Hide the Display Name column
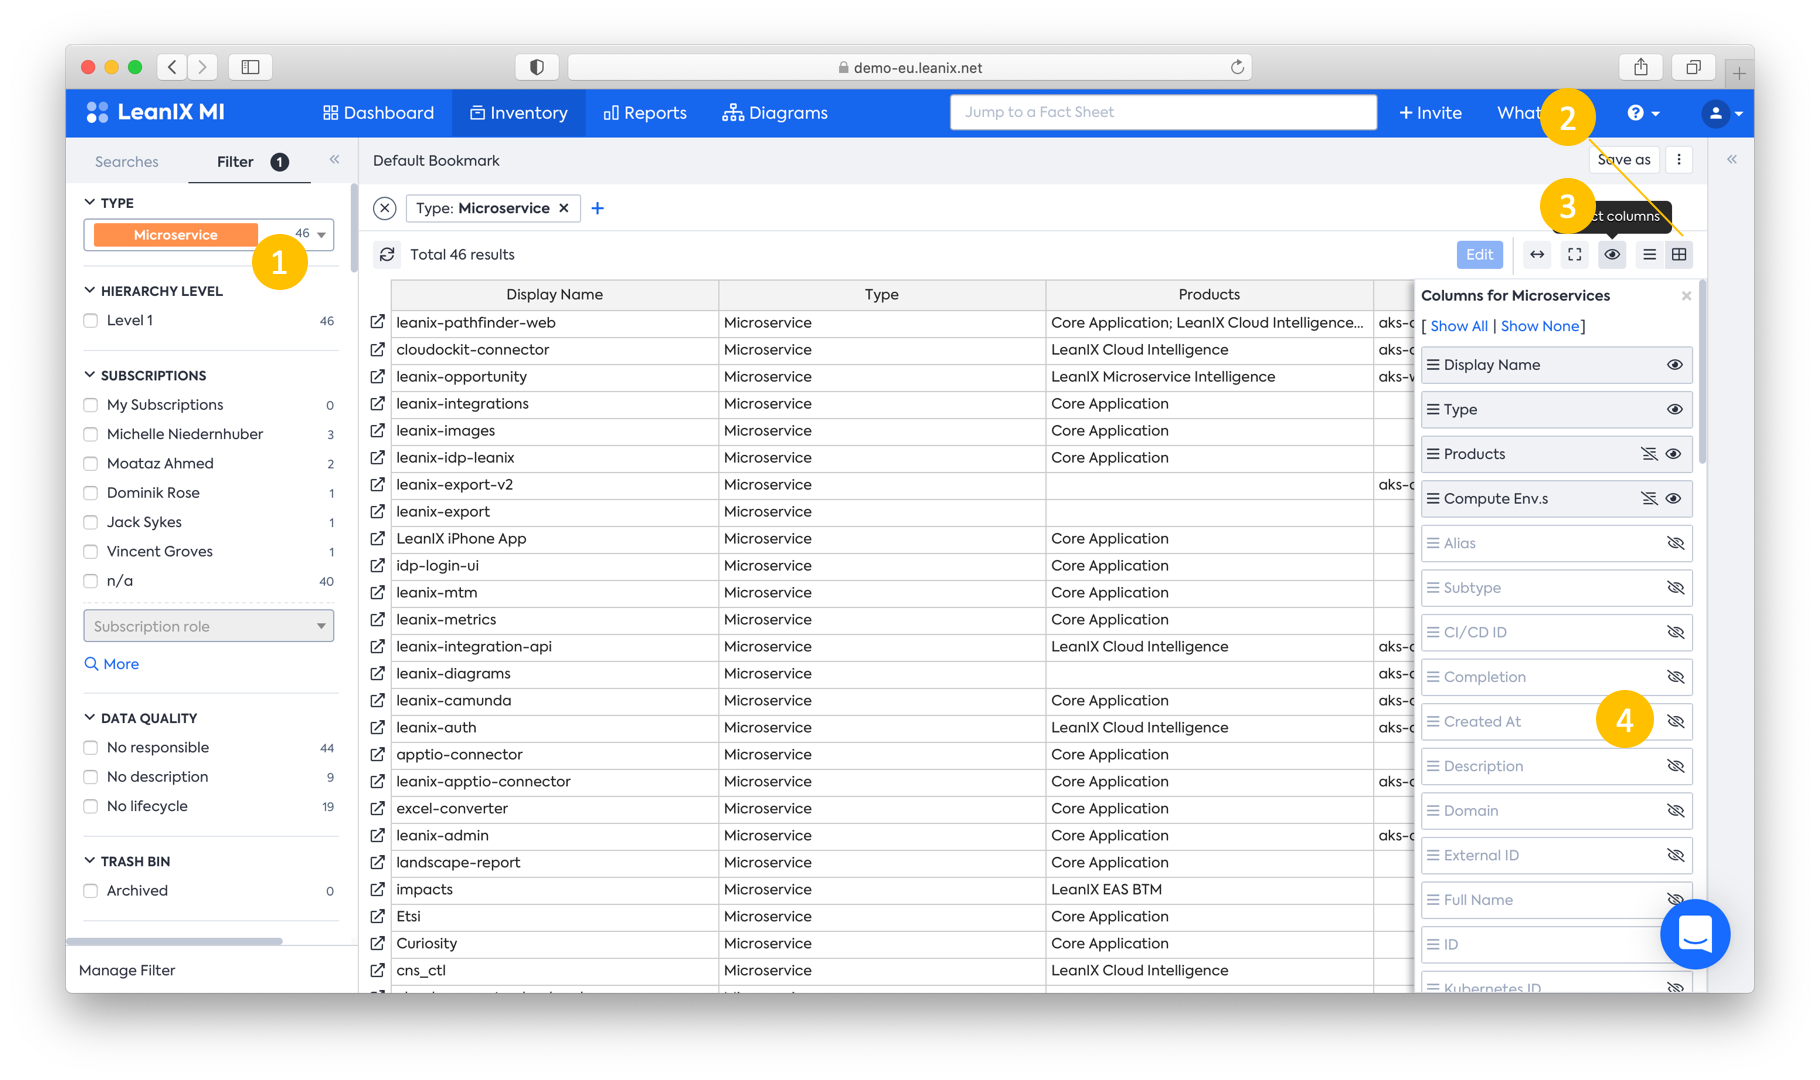Image resolution: width=1820 pixels, height=1080 pixels. [x=1674, y=365]
